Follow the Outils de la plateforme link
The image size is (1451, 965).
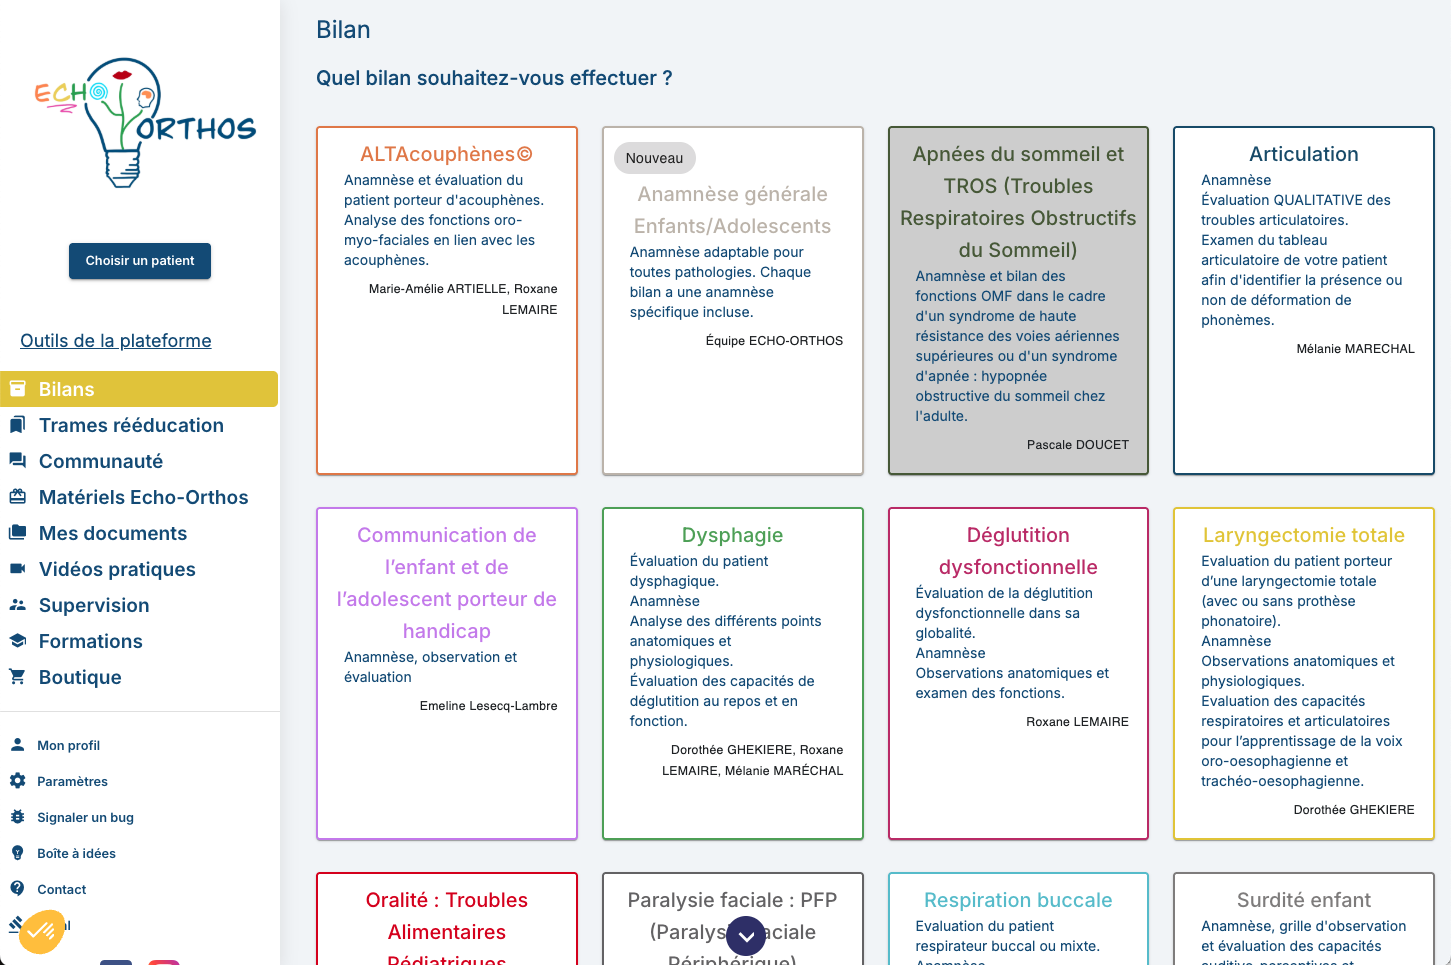point(116,341)
